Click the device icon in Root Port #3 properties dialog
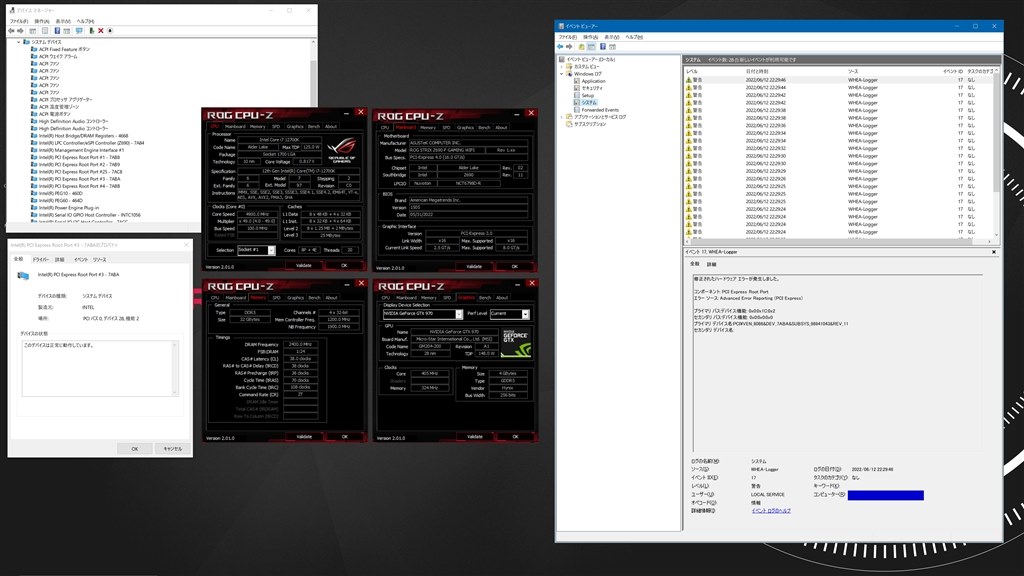This screenshot has height=576, width=1024. (23, 276)
